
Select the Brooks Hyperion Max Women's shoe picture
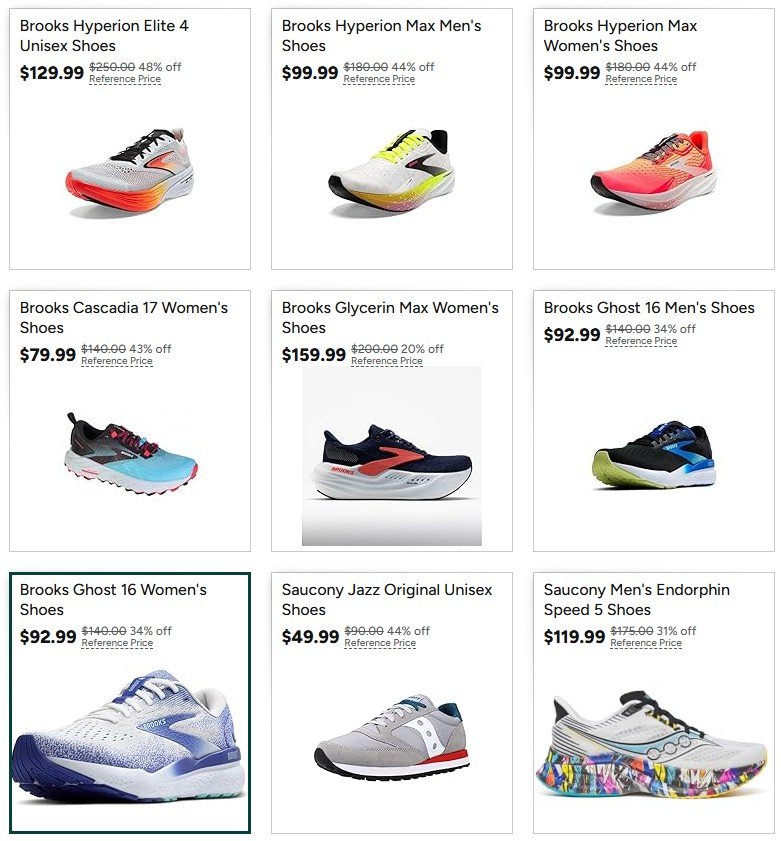pyautogui.click(x=654, y=173)
